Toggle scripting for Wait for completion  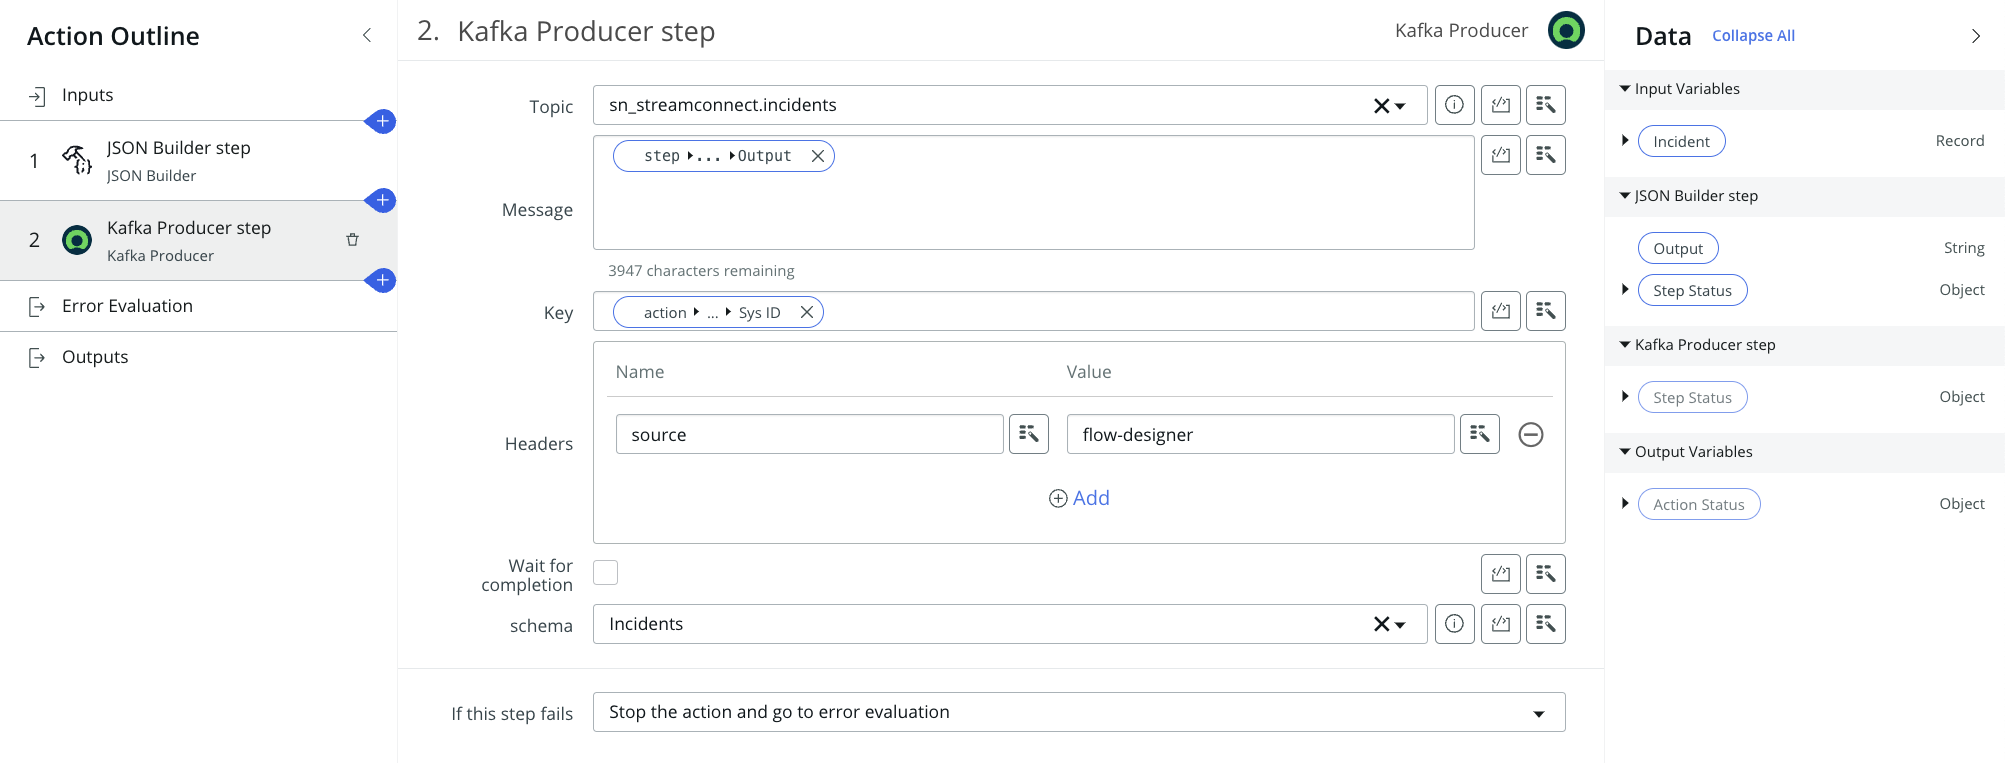[1501, 574]
